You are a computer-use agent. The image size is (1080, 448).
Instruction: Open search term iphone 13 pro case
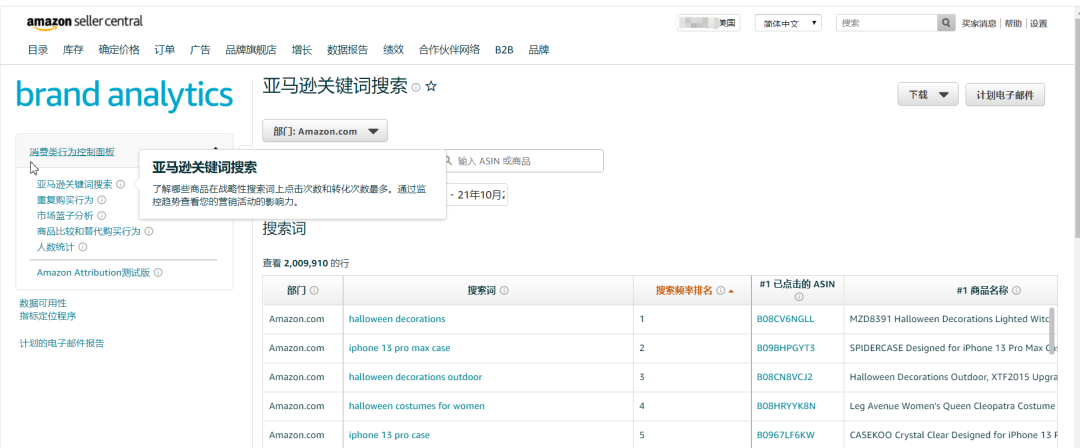[389, 435]
